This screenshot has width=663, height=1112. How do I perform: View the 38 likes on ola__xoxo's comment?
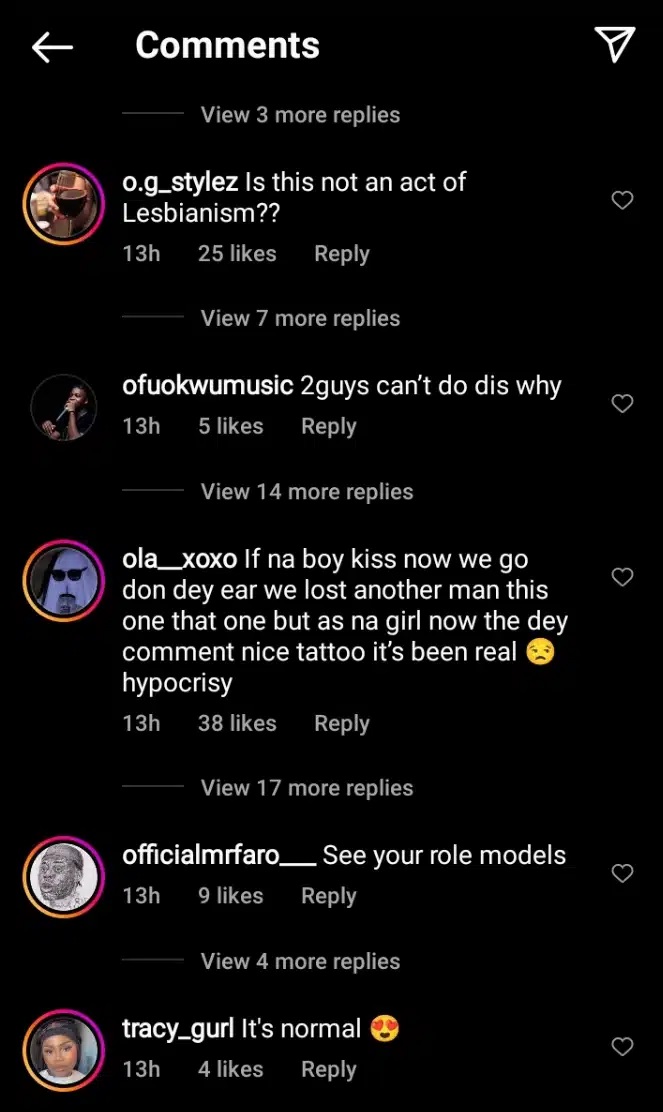click(237, 723)
